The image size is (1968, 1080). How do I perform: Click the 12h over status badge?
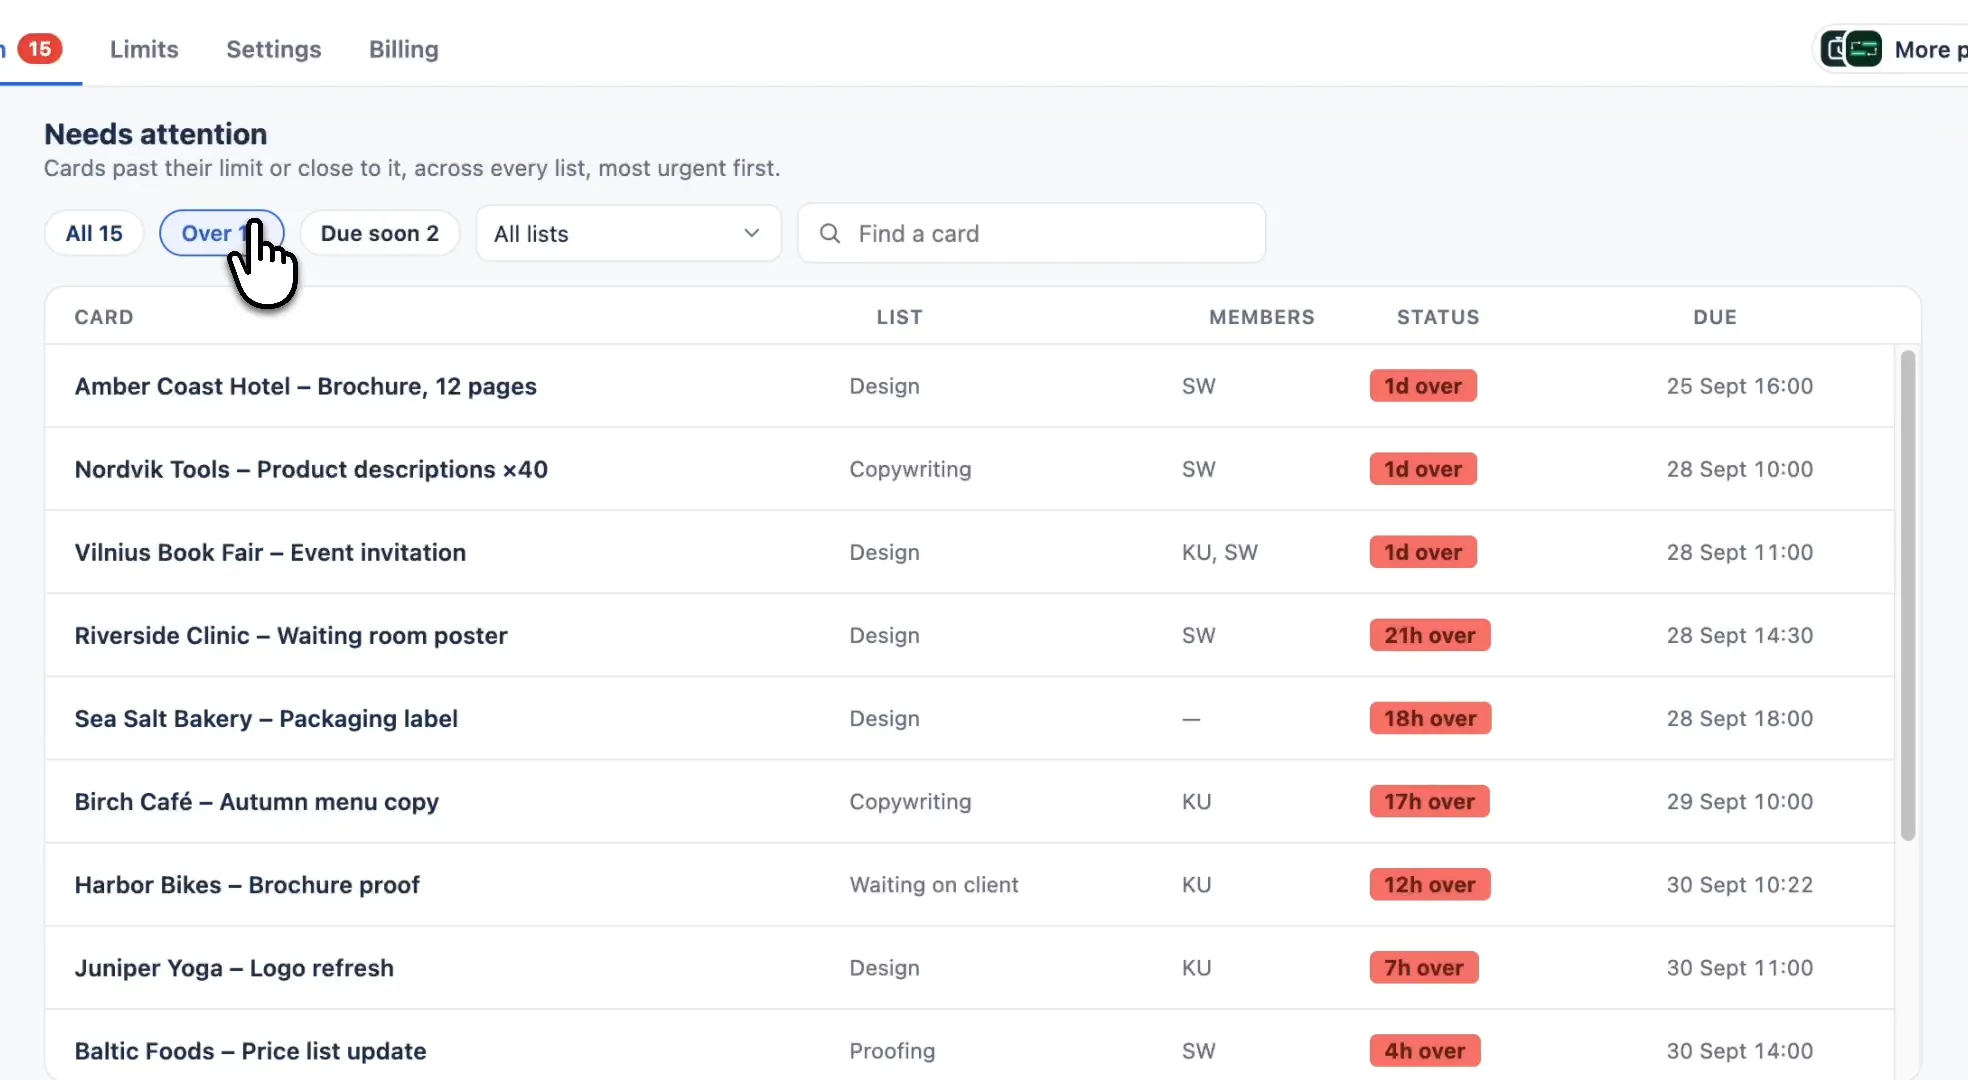pos(1430,884)
